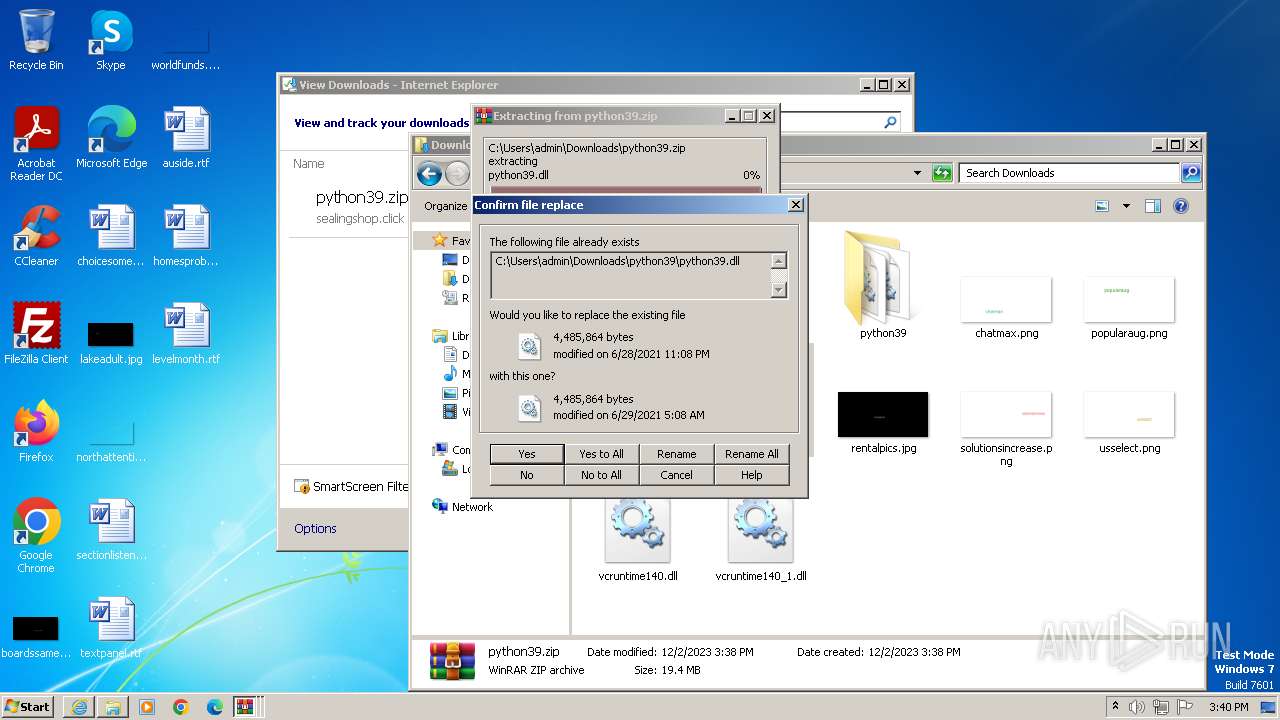Screen dimensions: 1280x720
Task: Refresh the Downloads folder view
Action: point(942,173)
